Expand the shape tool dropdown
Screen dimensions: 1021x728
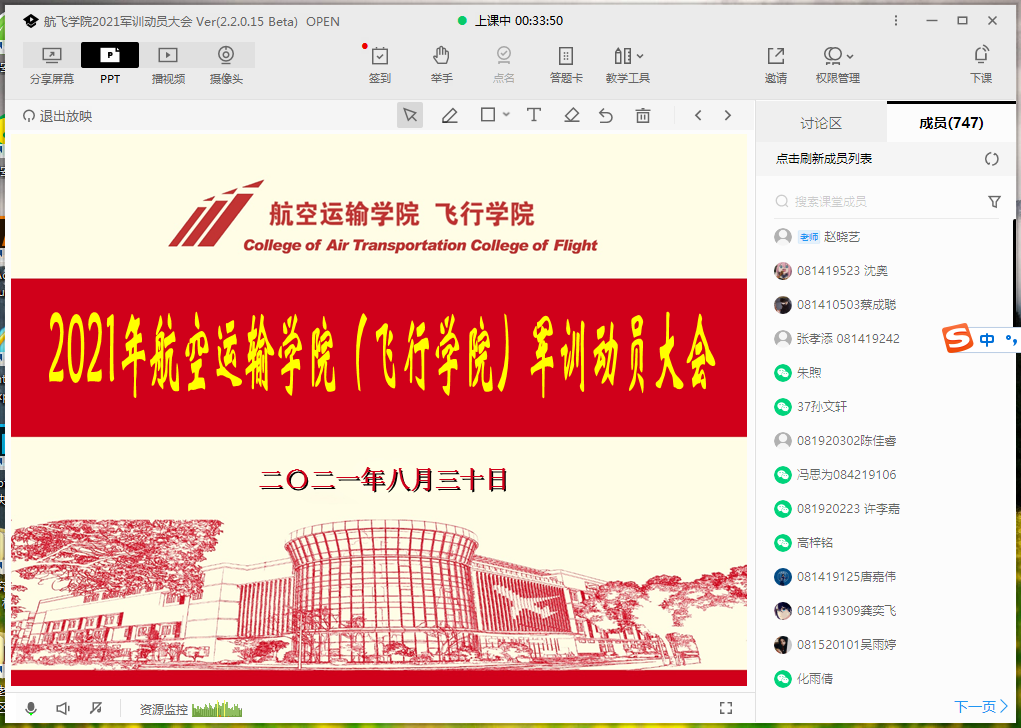pyautogui.click(x=506, y=116)
